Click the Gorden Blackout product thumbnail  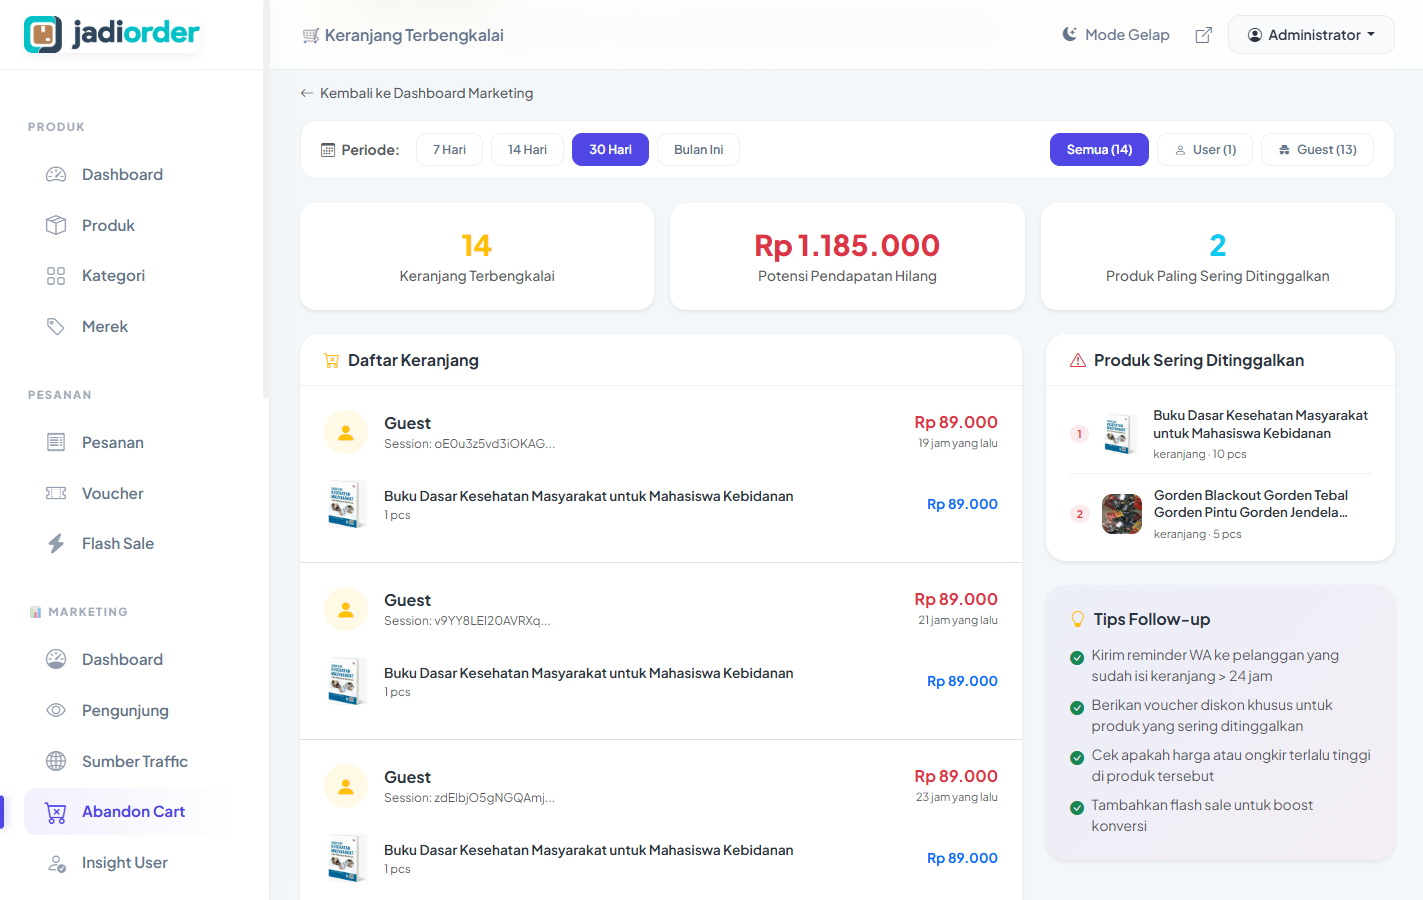pyautogui.click(x=1121, y=514)
